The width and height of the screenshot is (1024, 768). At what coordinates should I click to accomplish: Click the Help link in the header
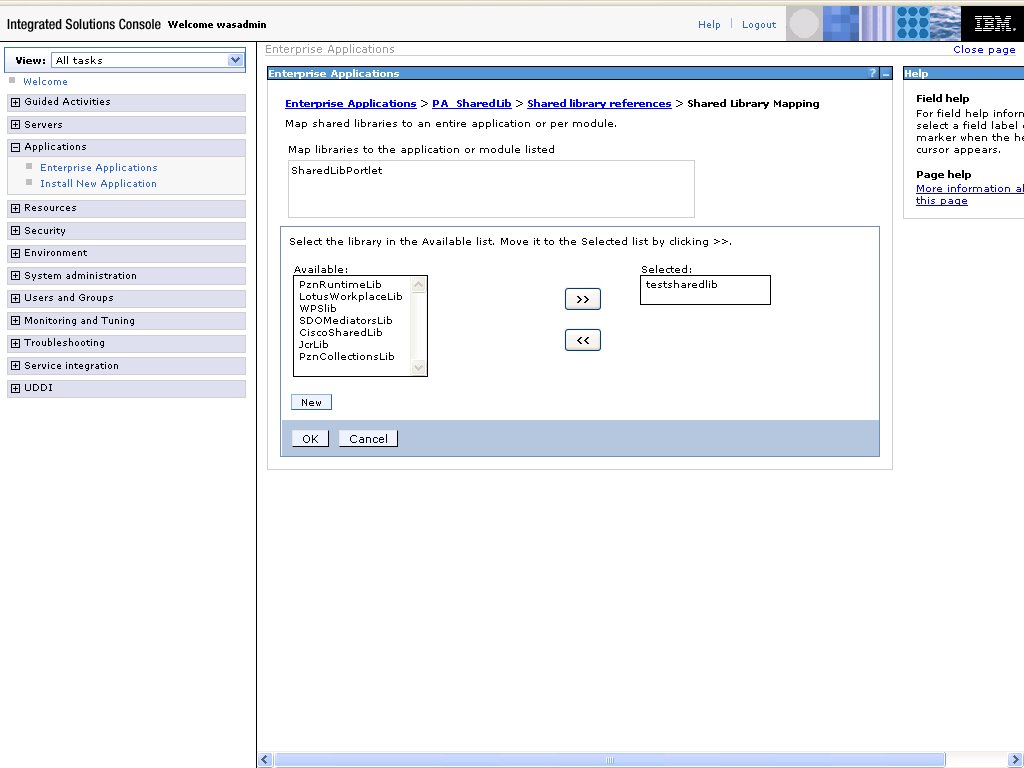[709, 25]
